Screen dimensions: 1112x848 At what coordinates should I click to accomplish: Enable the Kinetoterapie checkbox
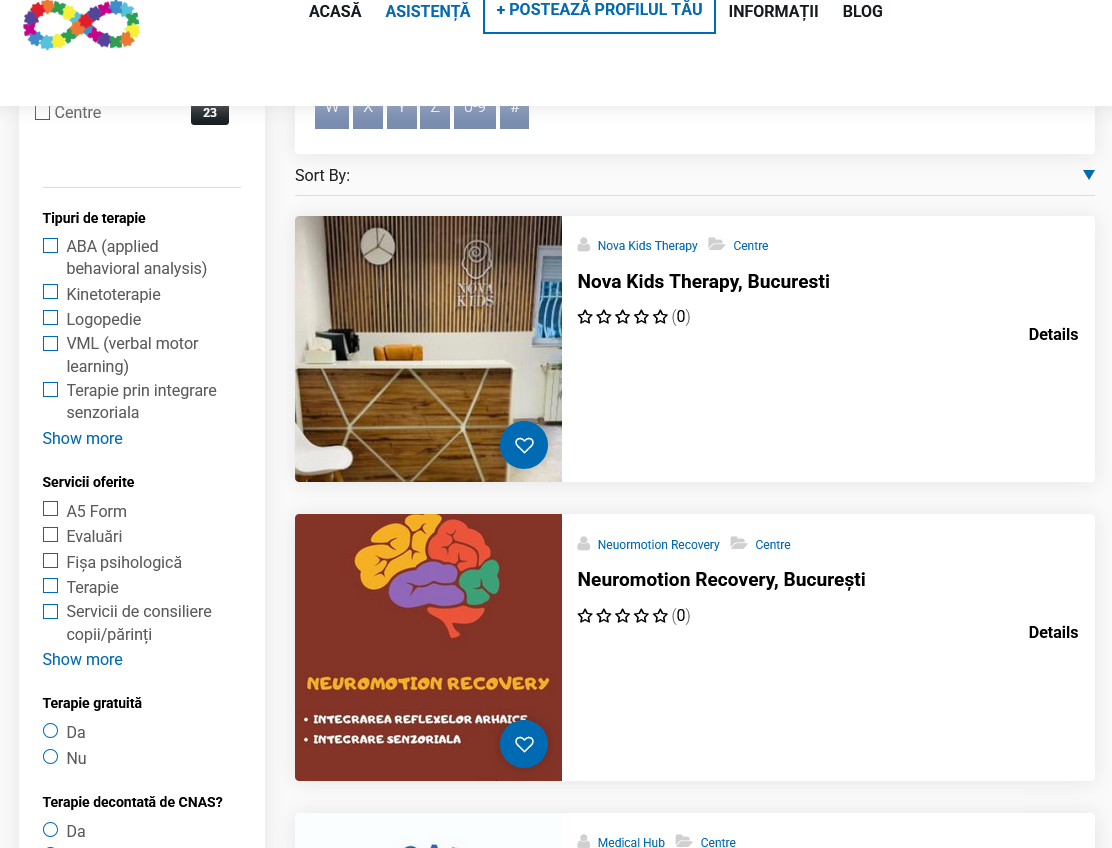tap(50, 292)
